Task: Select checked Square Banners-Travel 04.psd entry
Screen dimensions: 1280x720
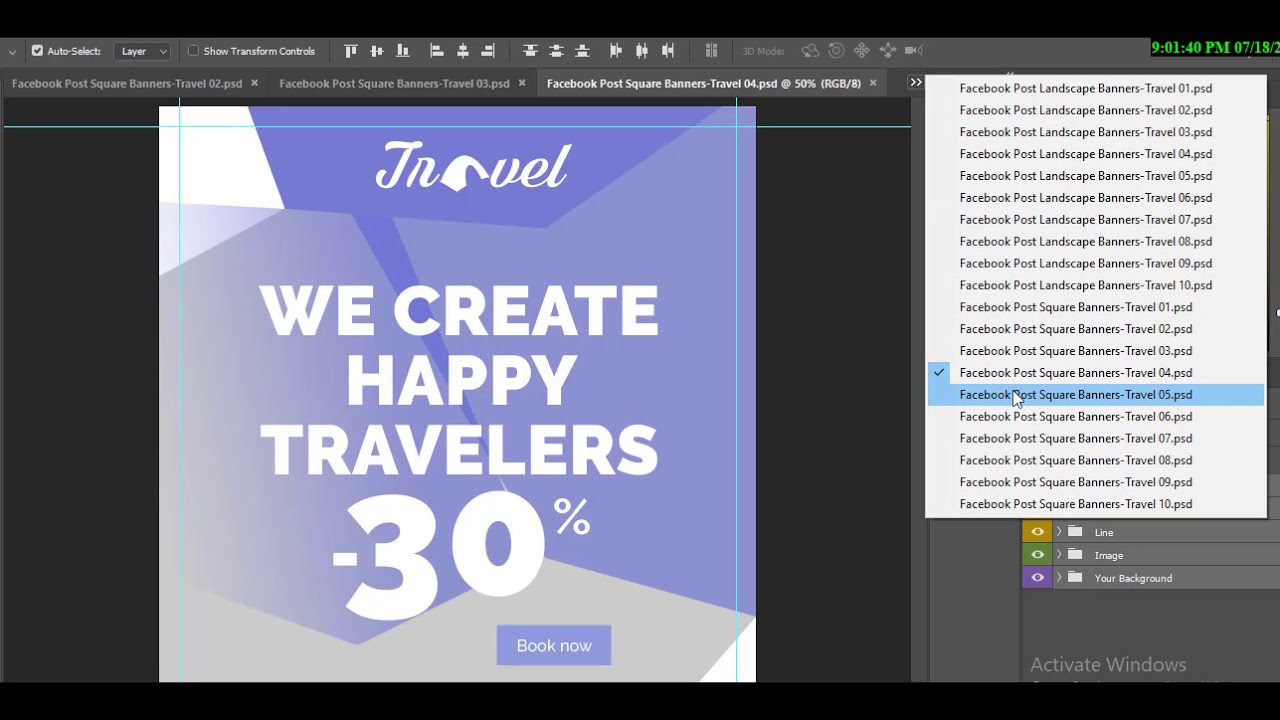Action: pyautogui.click(x=1096, y=373)
